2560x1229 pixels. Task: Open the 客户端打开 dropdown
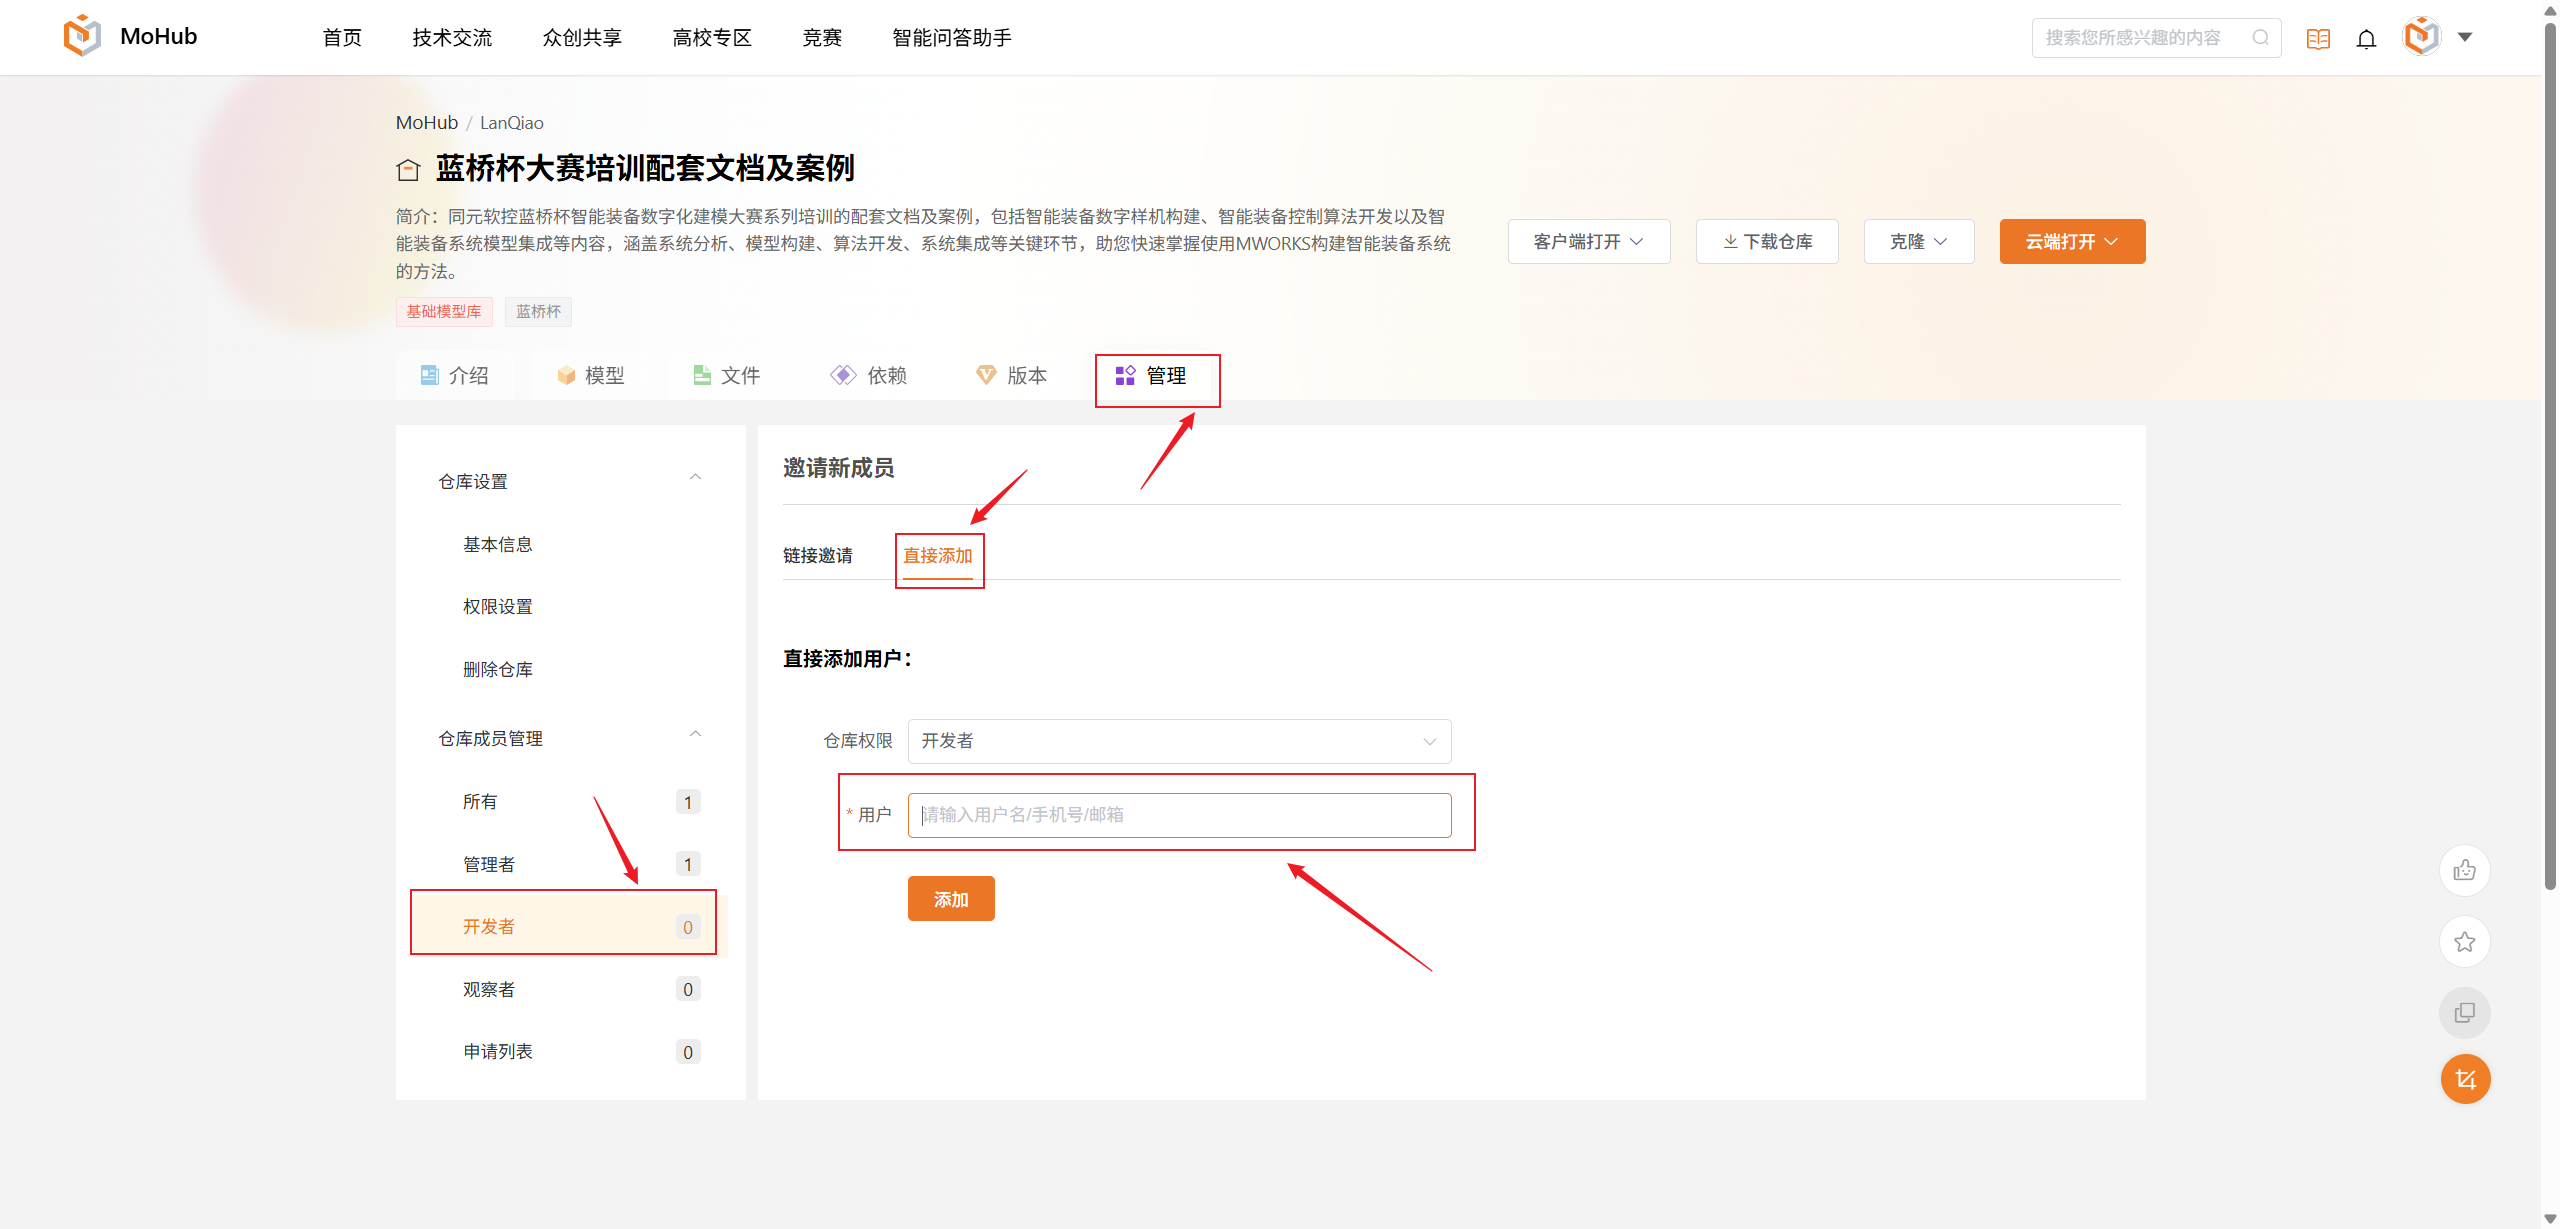click(x=1589, y=241)
